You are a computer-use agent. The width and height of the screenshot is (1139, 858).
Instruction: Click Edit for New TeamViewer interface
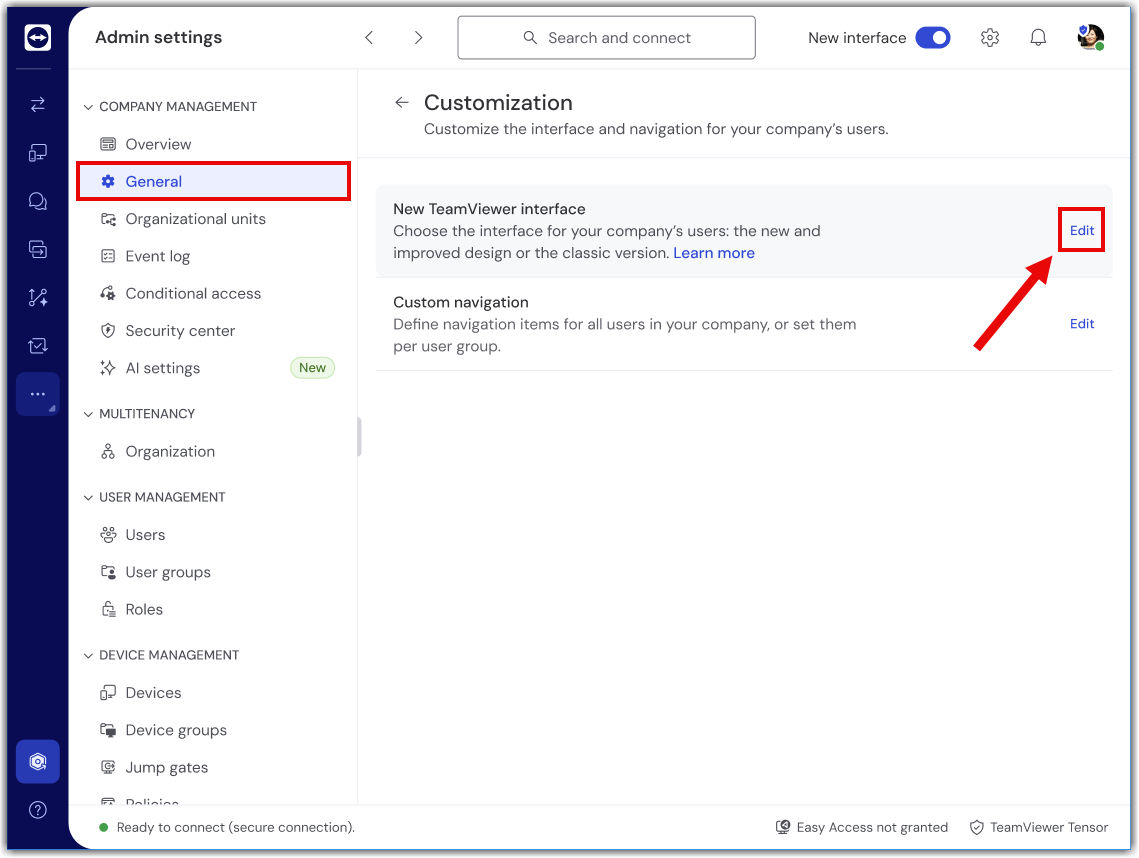(1081, 230)
